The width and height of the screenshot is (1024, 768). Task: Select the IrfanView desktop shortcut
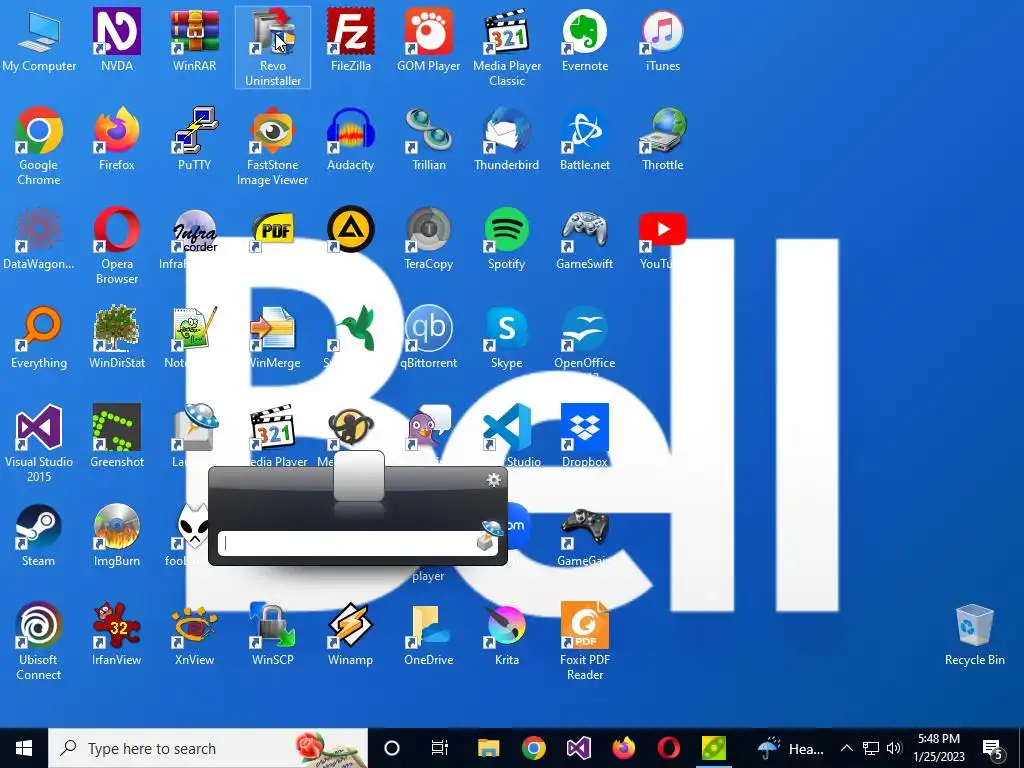[117, 634]
